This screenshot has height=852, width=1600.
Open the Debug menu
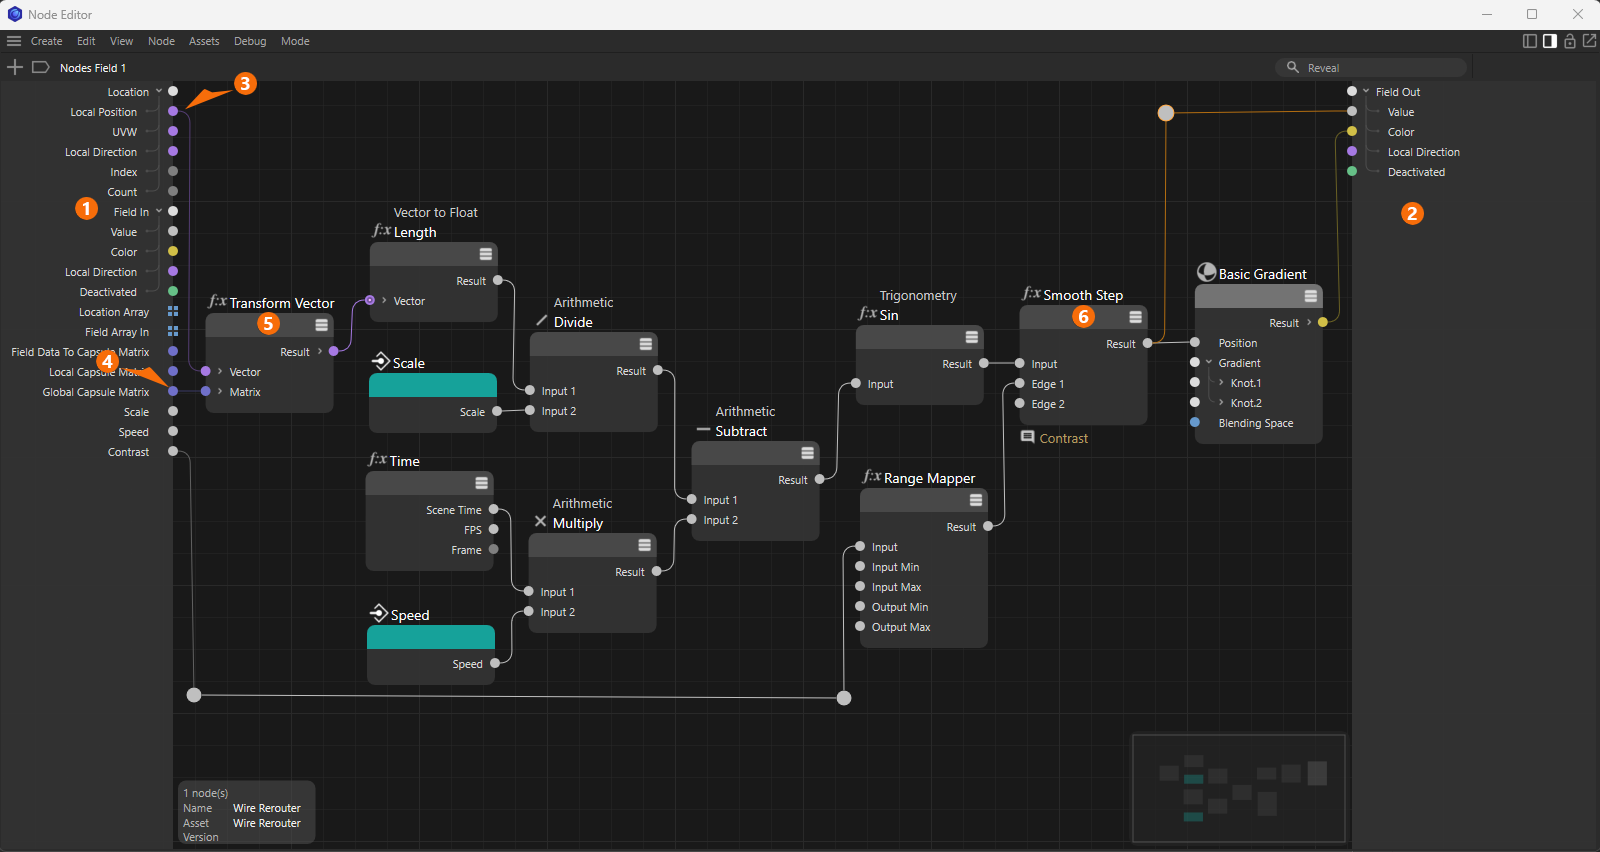[x=250, y=41]
